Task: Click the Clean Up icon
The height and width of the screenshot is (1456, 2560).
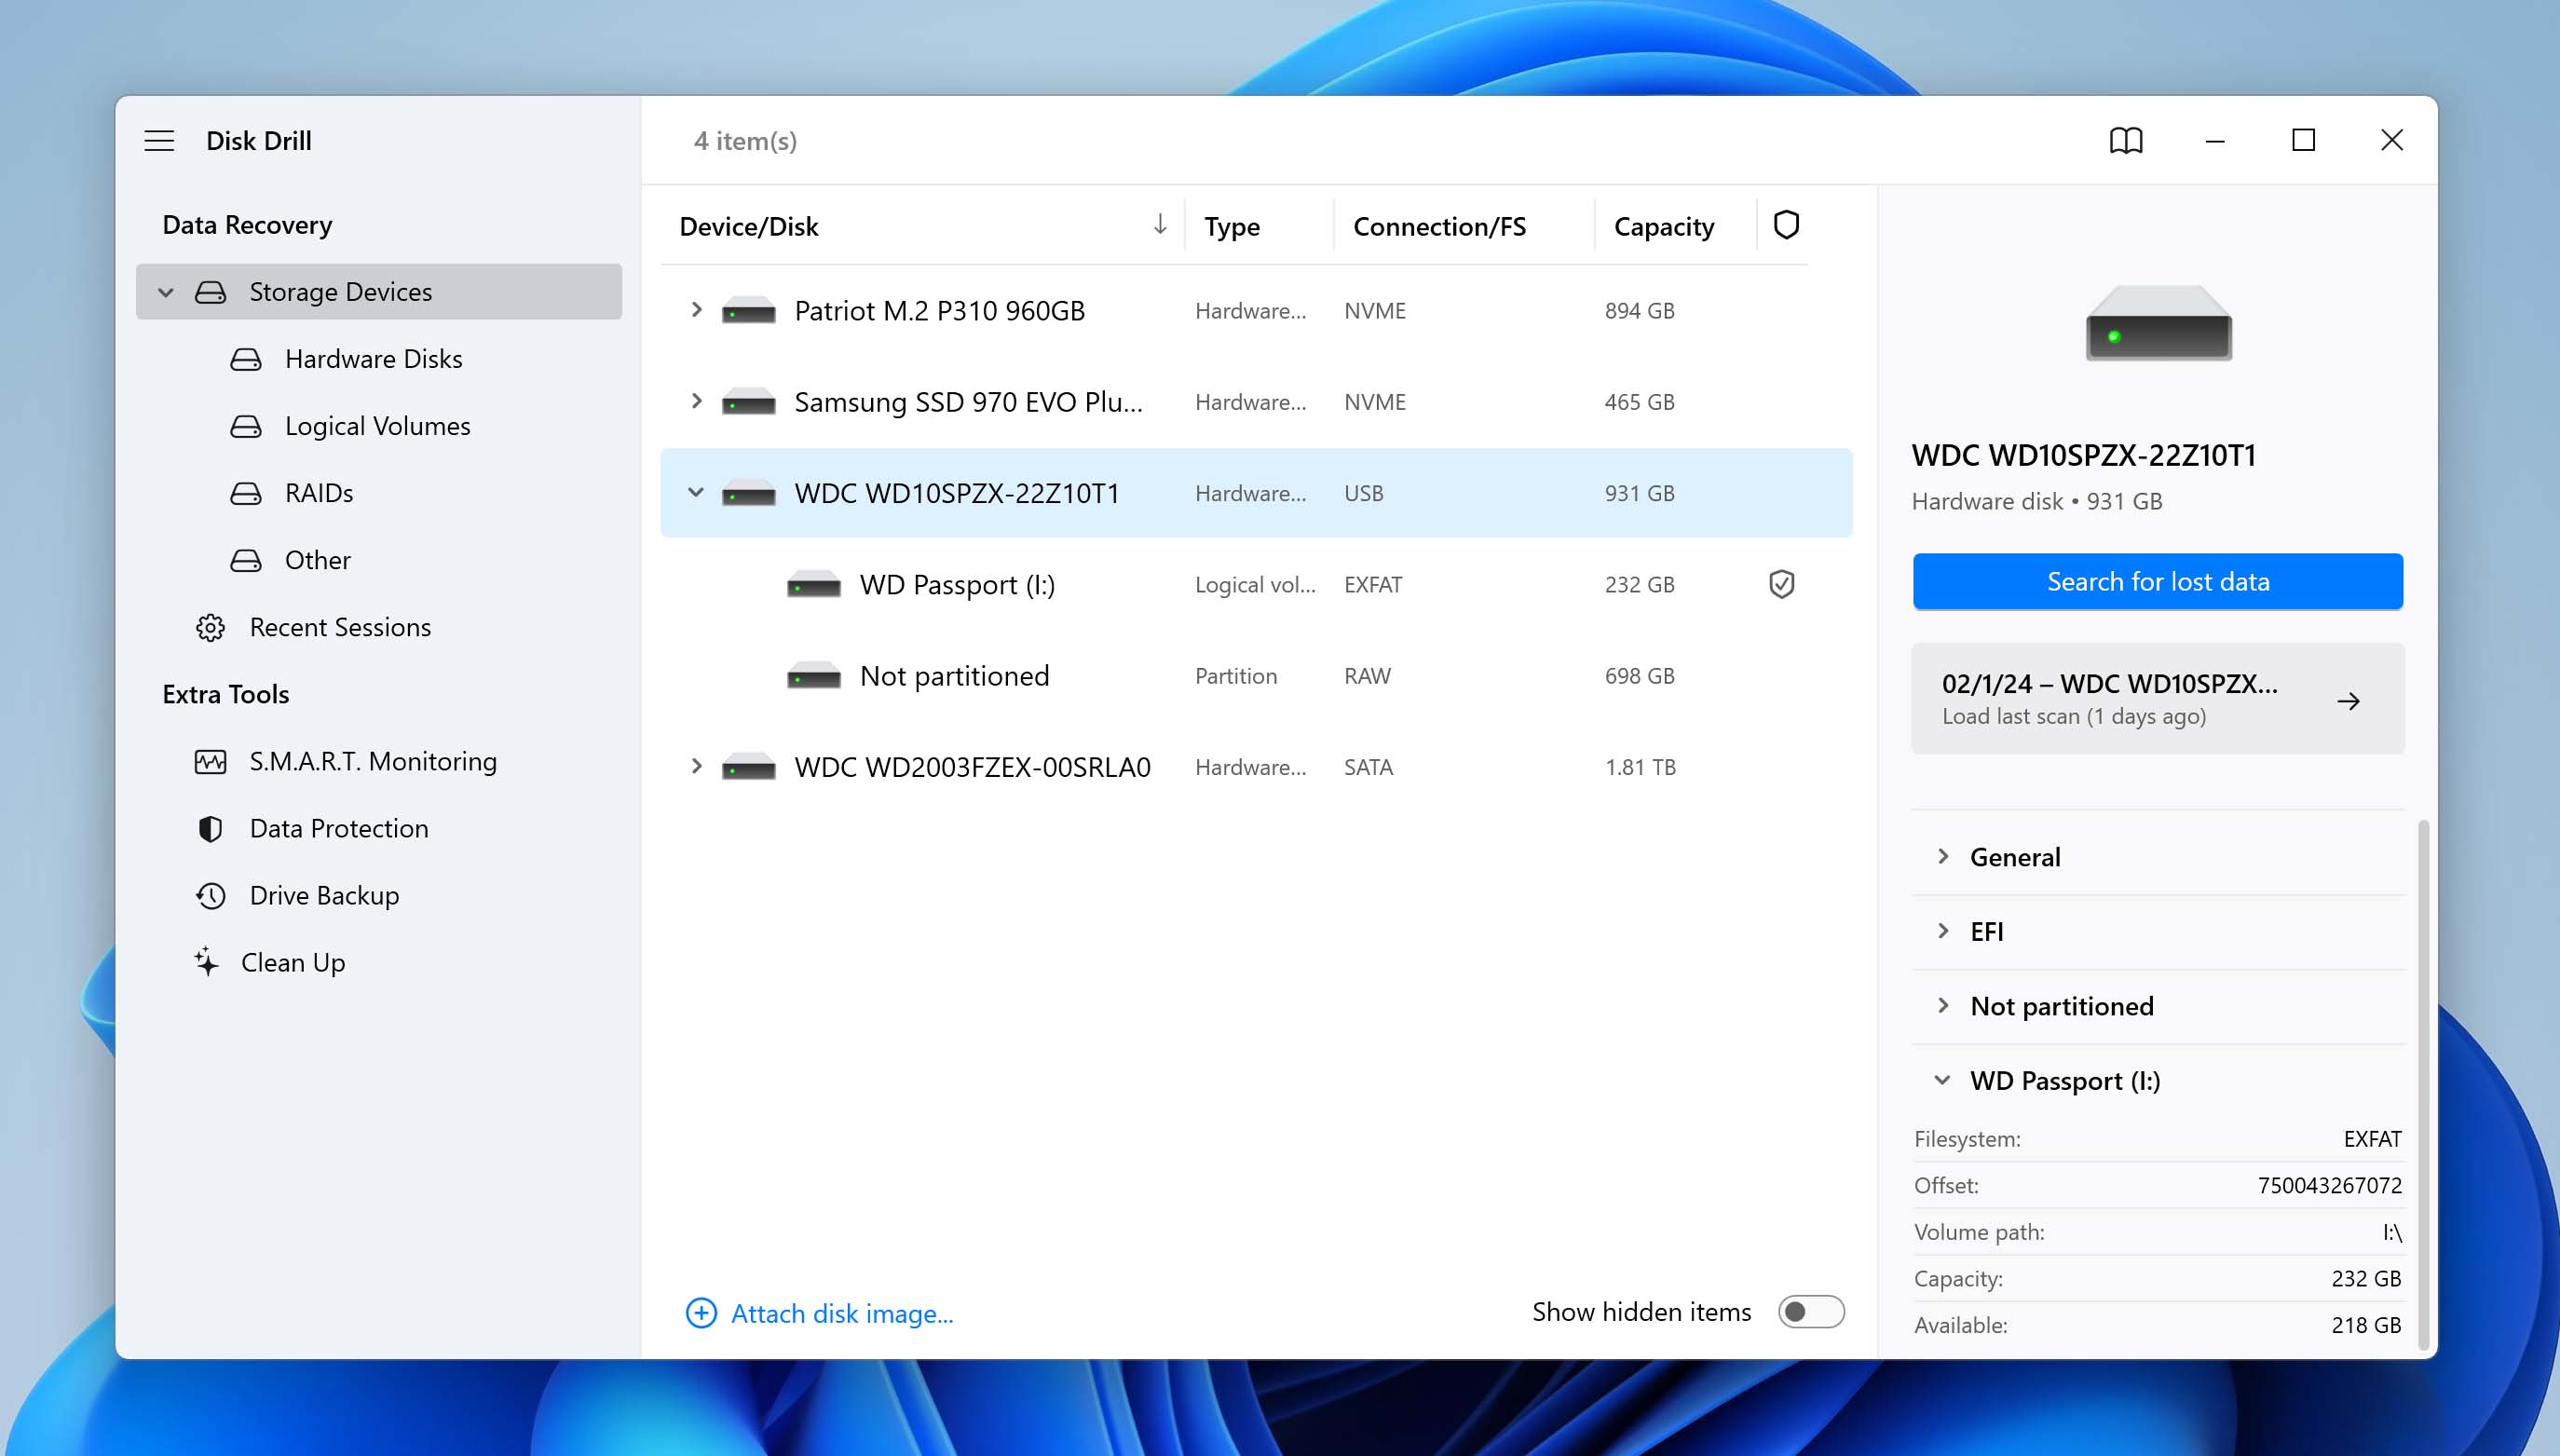Action: tap(210, 962)
